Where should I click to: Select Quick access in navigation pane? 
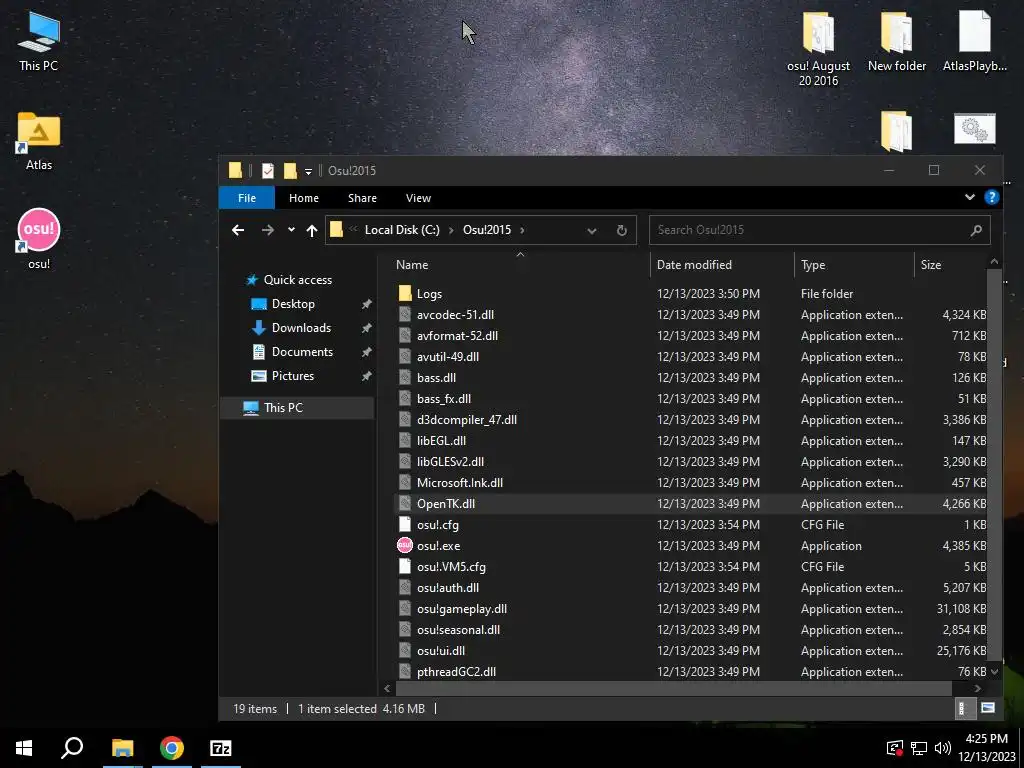(297, 280)
